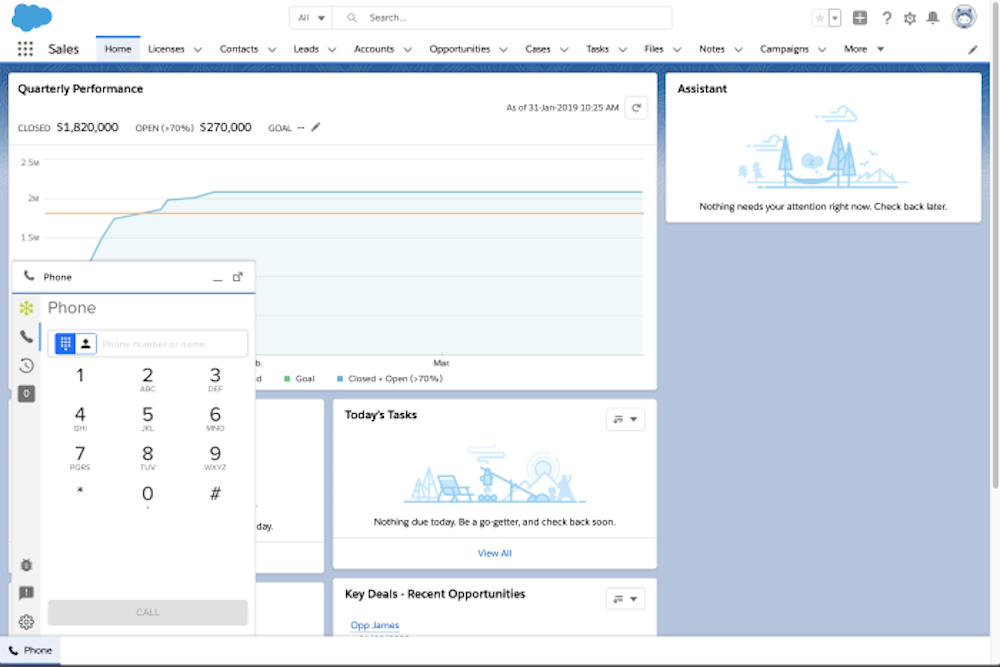The width and height of the screenshot is (1000, 667).
Task: Open the Campaigns tab
Action: tap(784, 49)
